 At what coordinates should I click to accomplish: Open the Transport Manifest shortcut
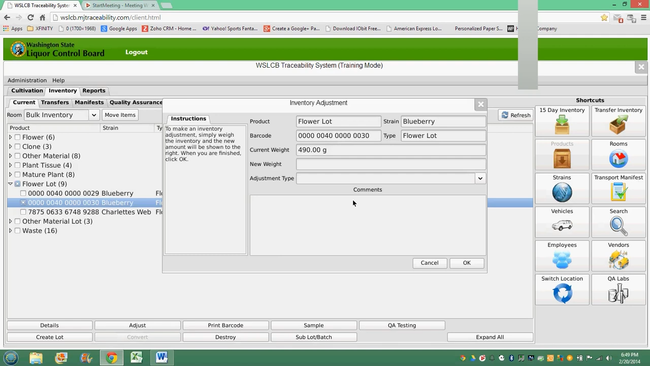(618, 189)
